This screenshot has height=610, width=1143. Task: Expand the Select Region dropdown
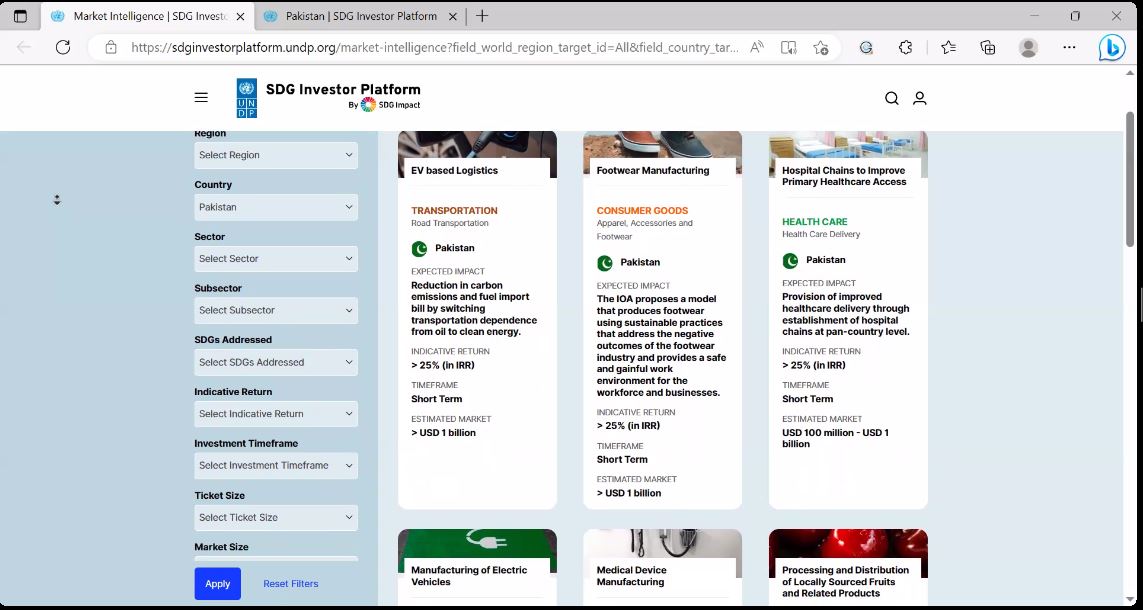point(276,155)
